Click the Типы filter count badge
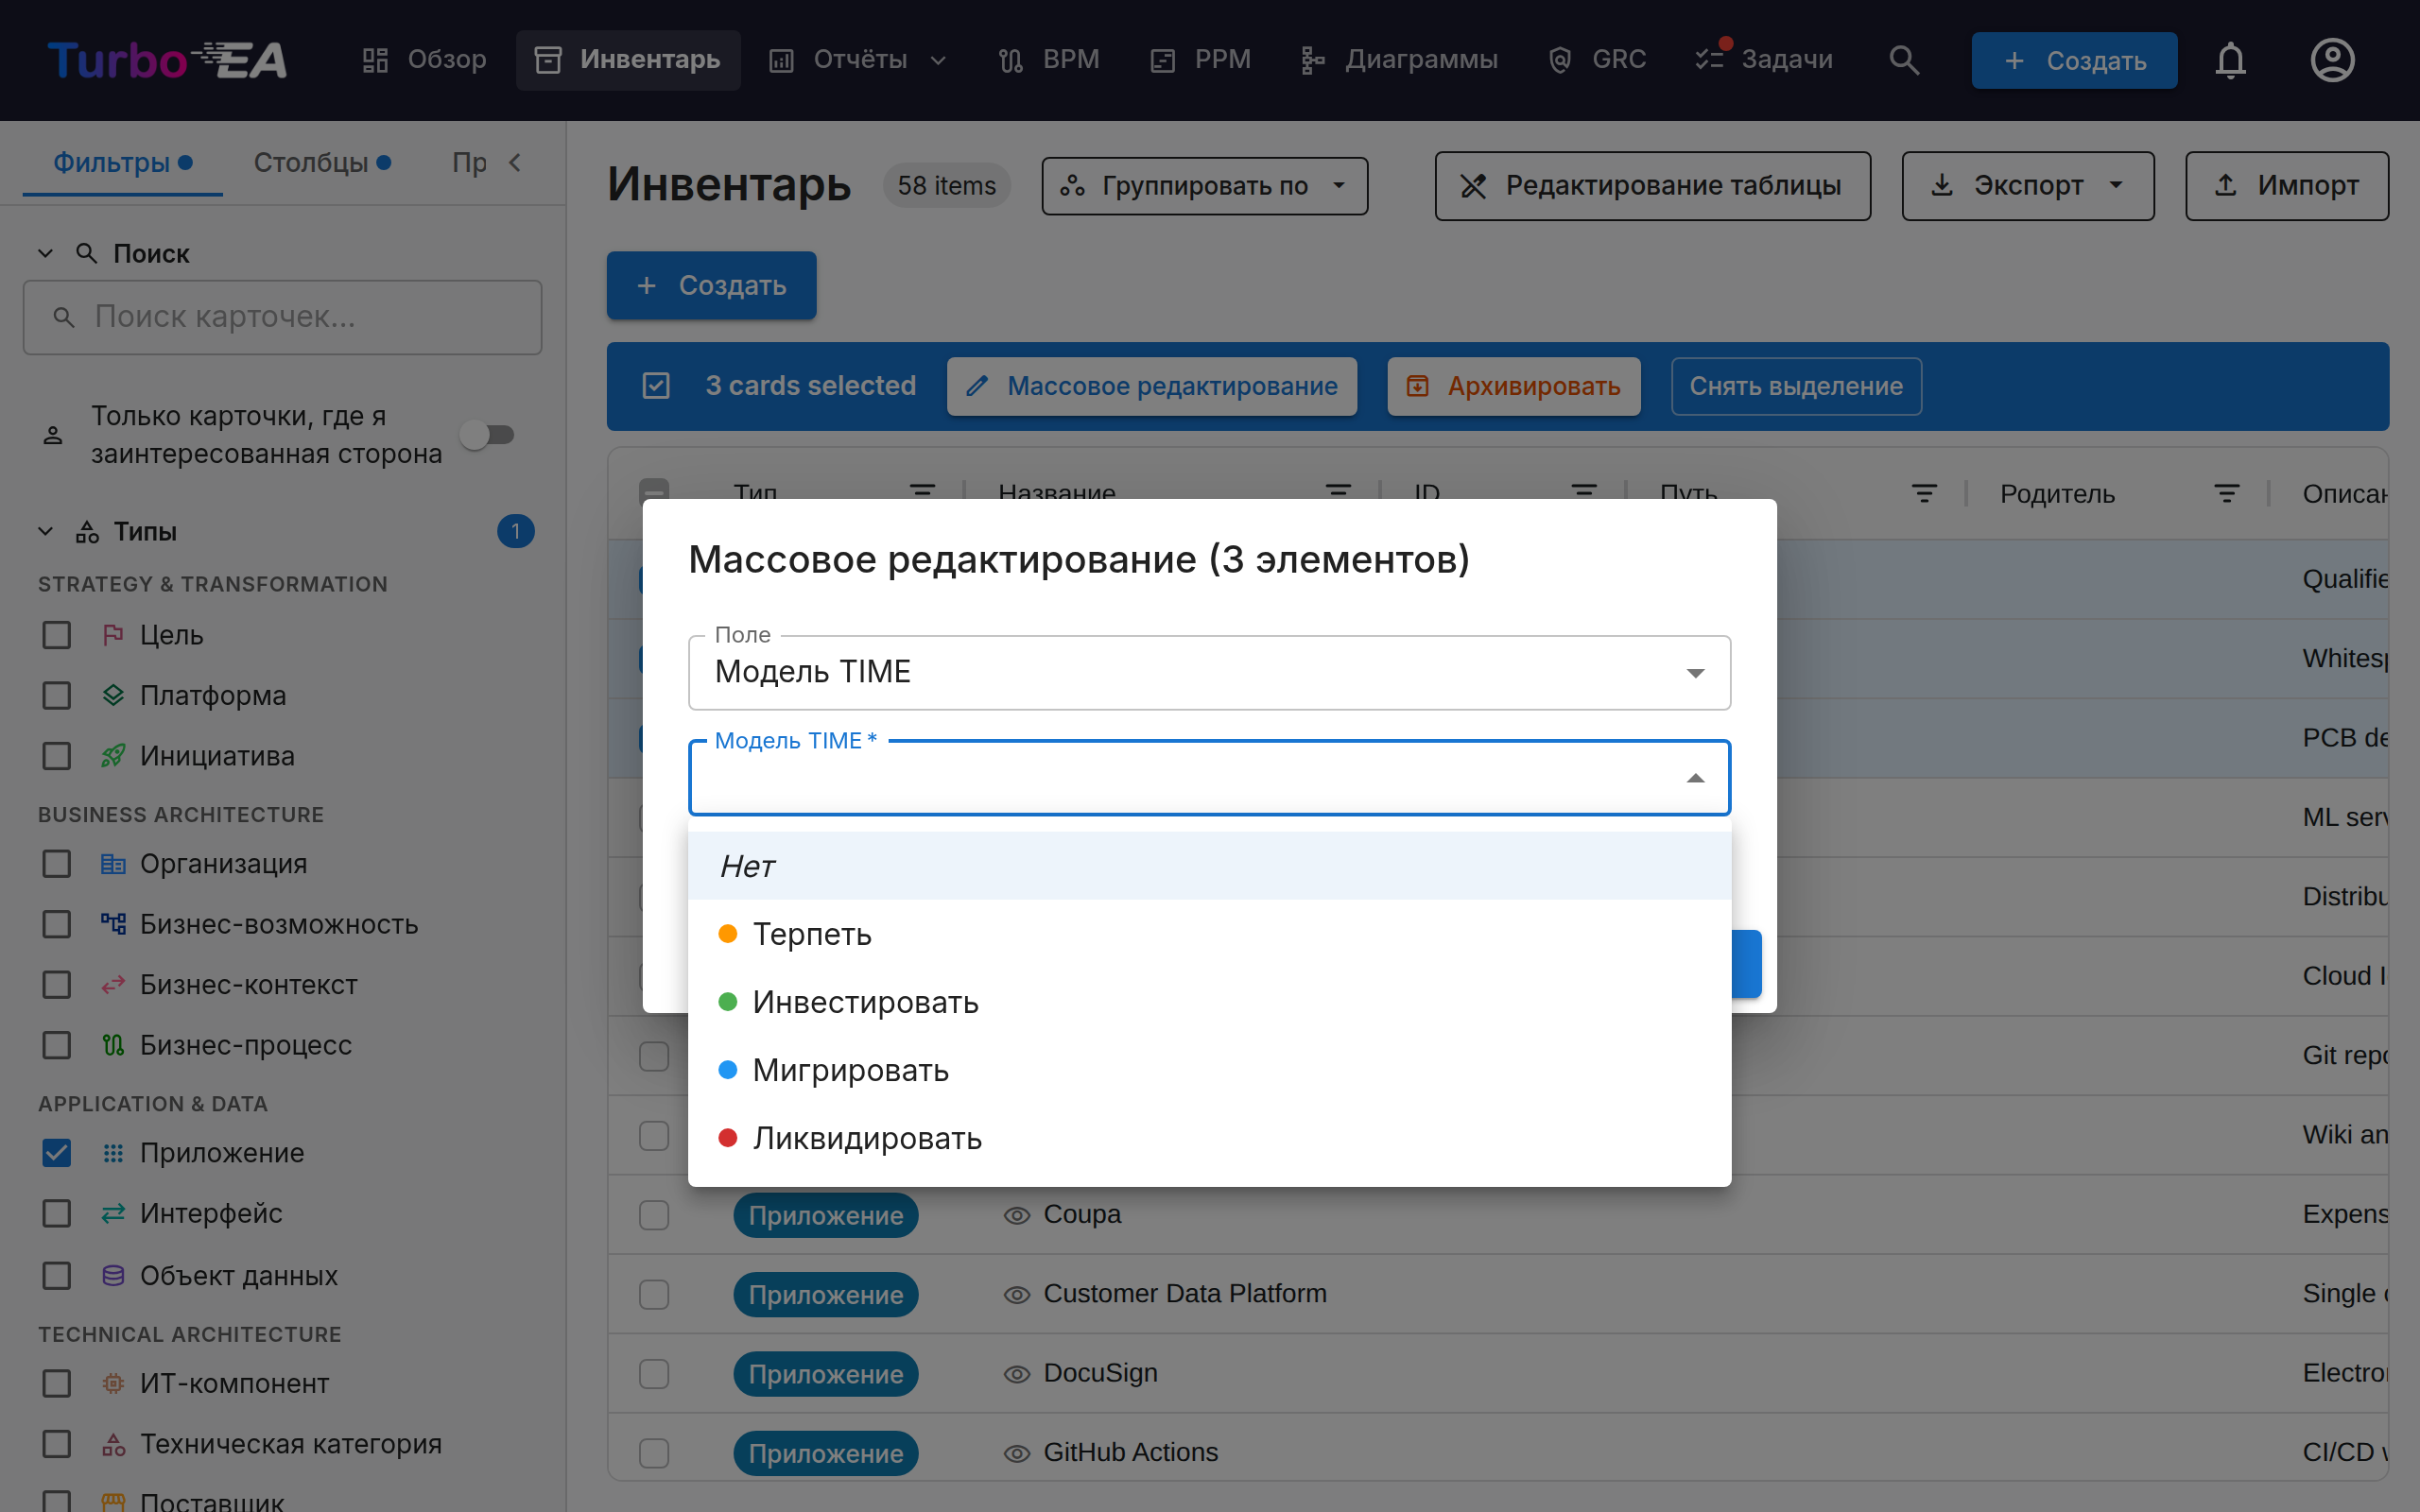Image resolution: width=2420 pixels, height=1512 pixels. click(516, 531)
